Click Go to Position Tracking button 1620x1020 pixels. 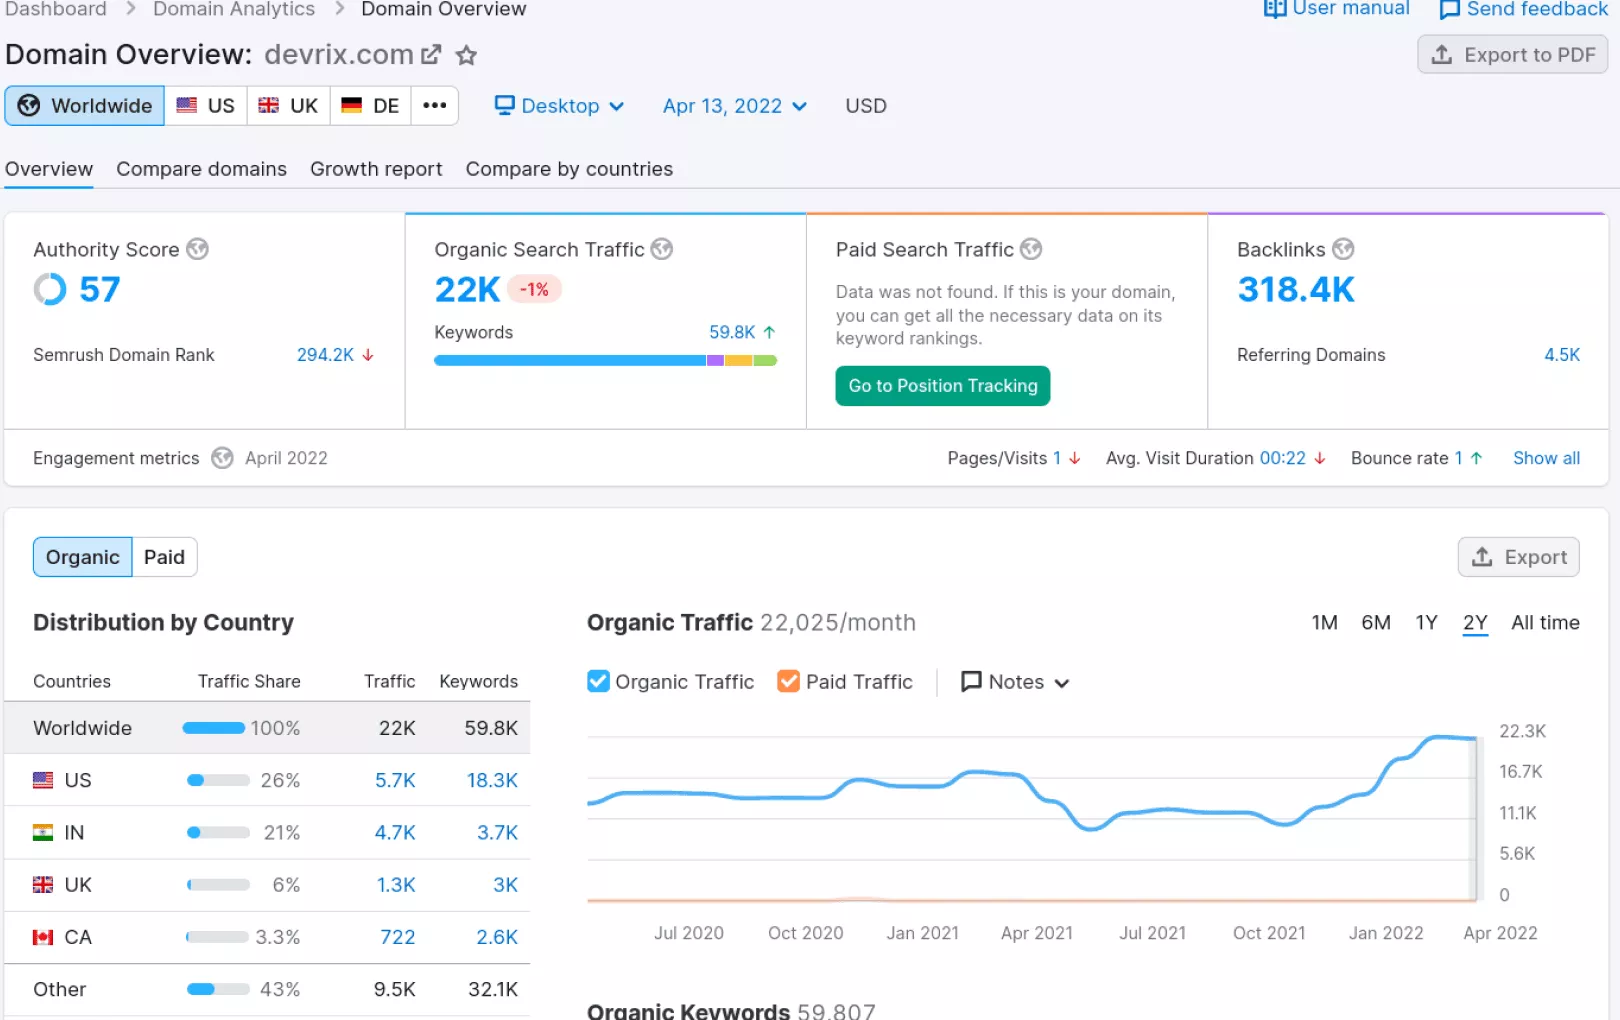point(942,386)
